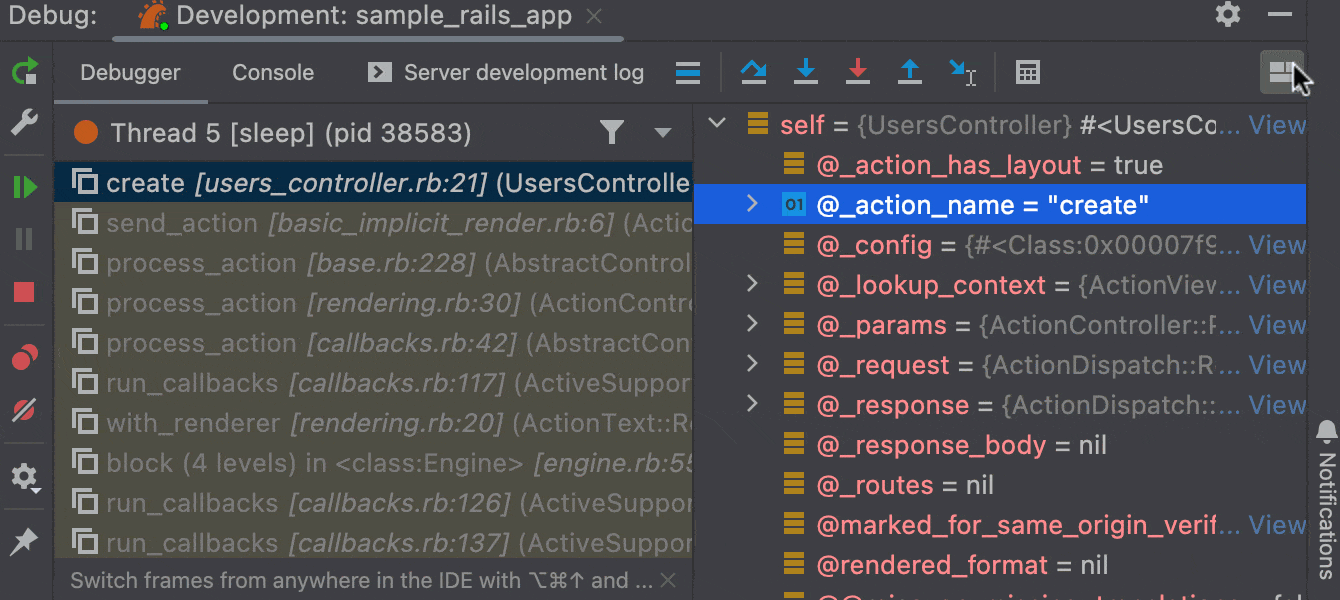Open Server development log tab
Image resolution: width=1340 pixels, height=600 pixels.
click(506, 72)
